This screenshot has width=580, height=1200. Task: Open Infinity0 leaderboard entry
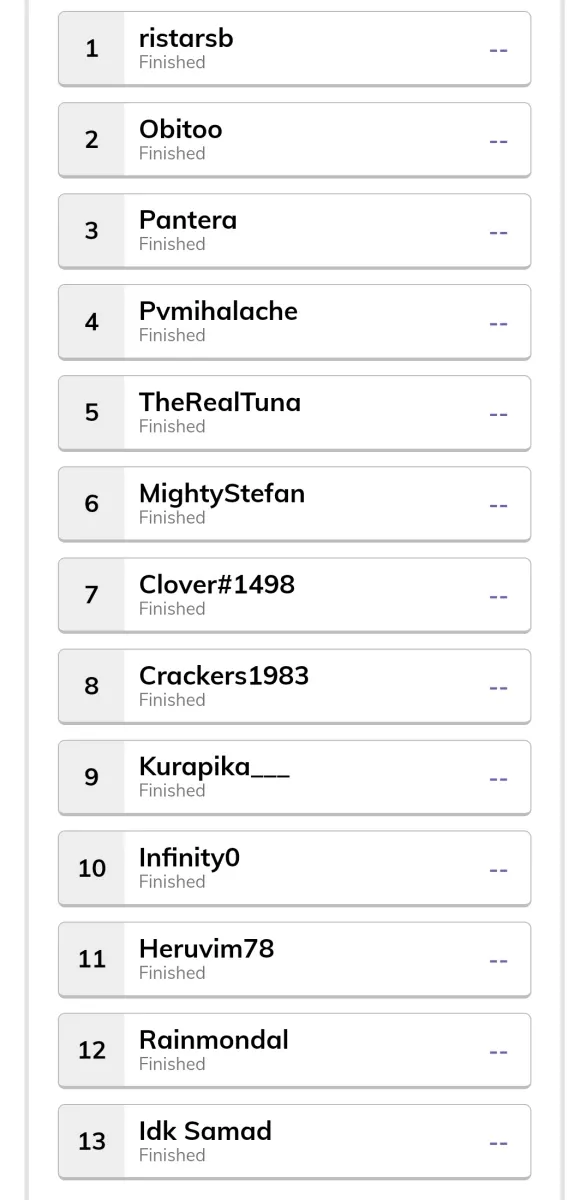[294, 868]
